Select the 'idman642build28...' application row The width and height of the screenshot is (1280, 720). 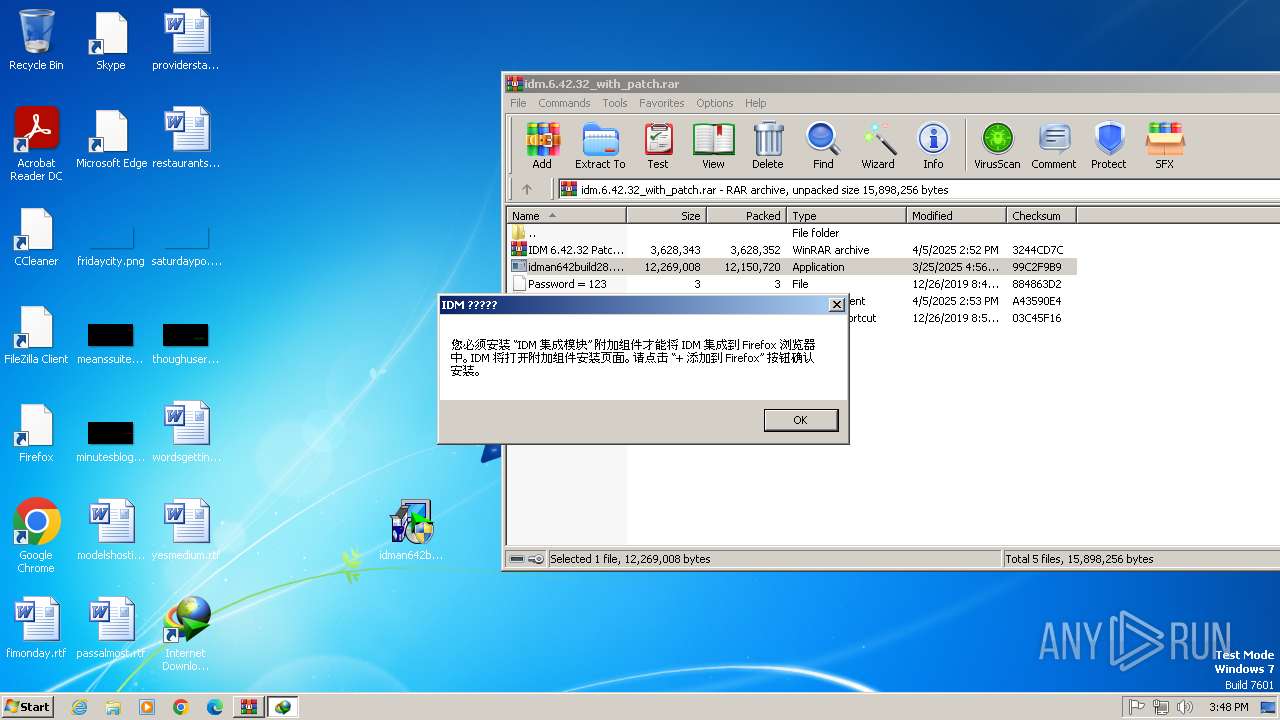click(792, 267)
